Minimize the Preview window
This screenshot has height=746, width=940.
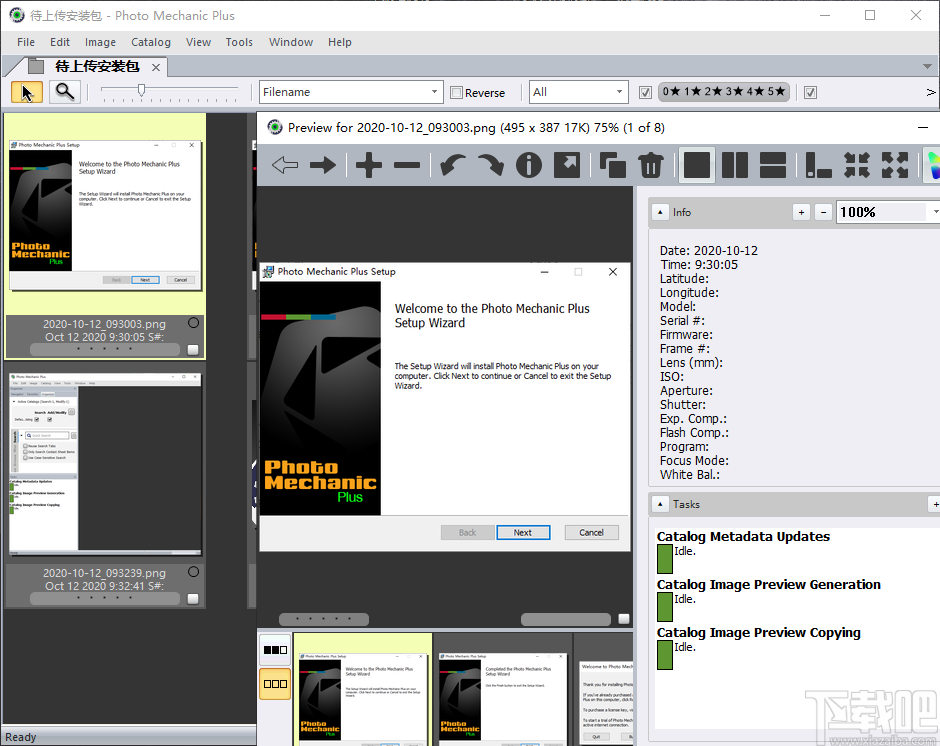click(x=923, y=127)
